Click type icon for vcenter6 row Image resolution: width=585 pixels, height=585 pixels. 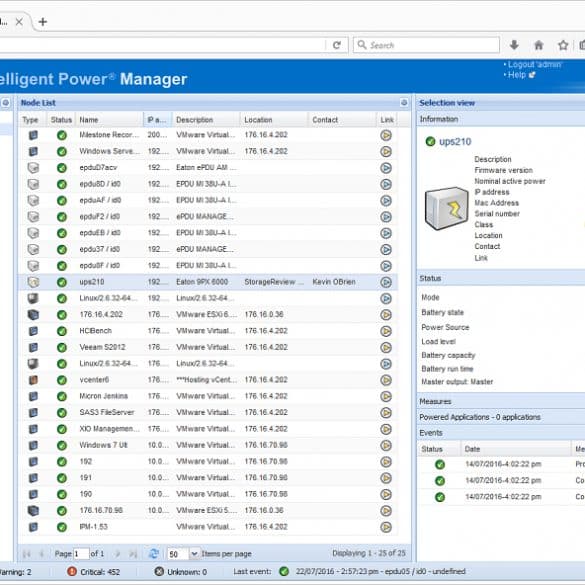33,380
